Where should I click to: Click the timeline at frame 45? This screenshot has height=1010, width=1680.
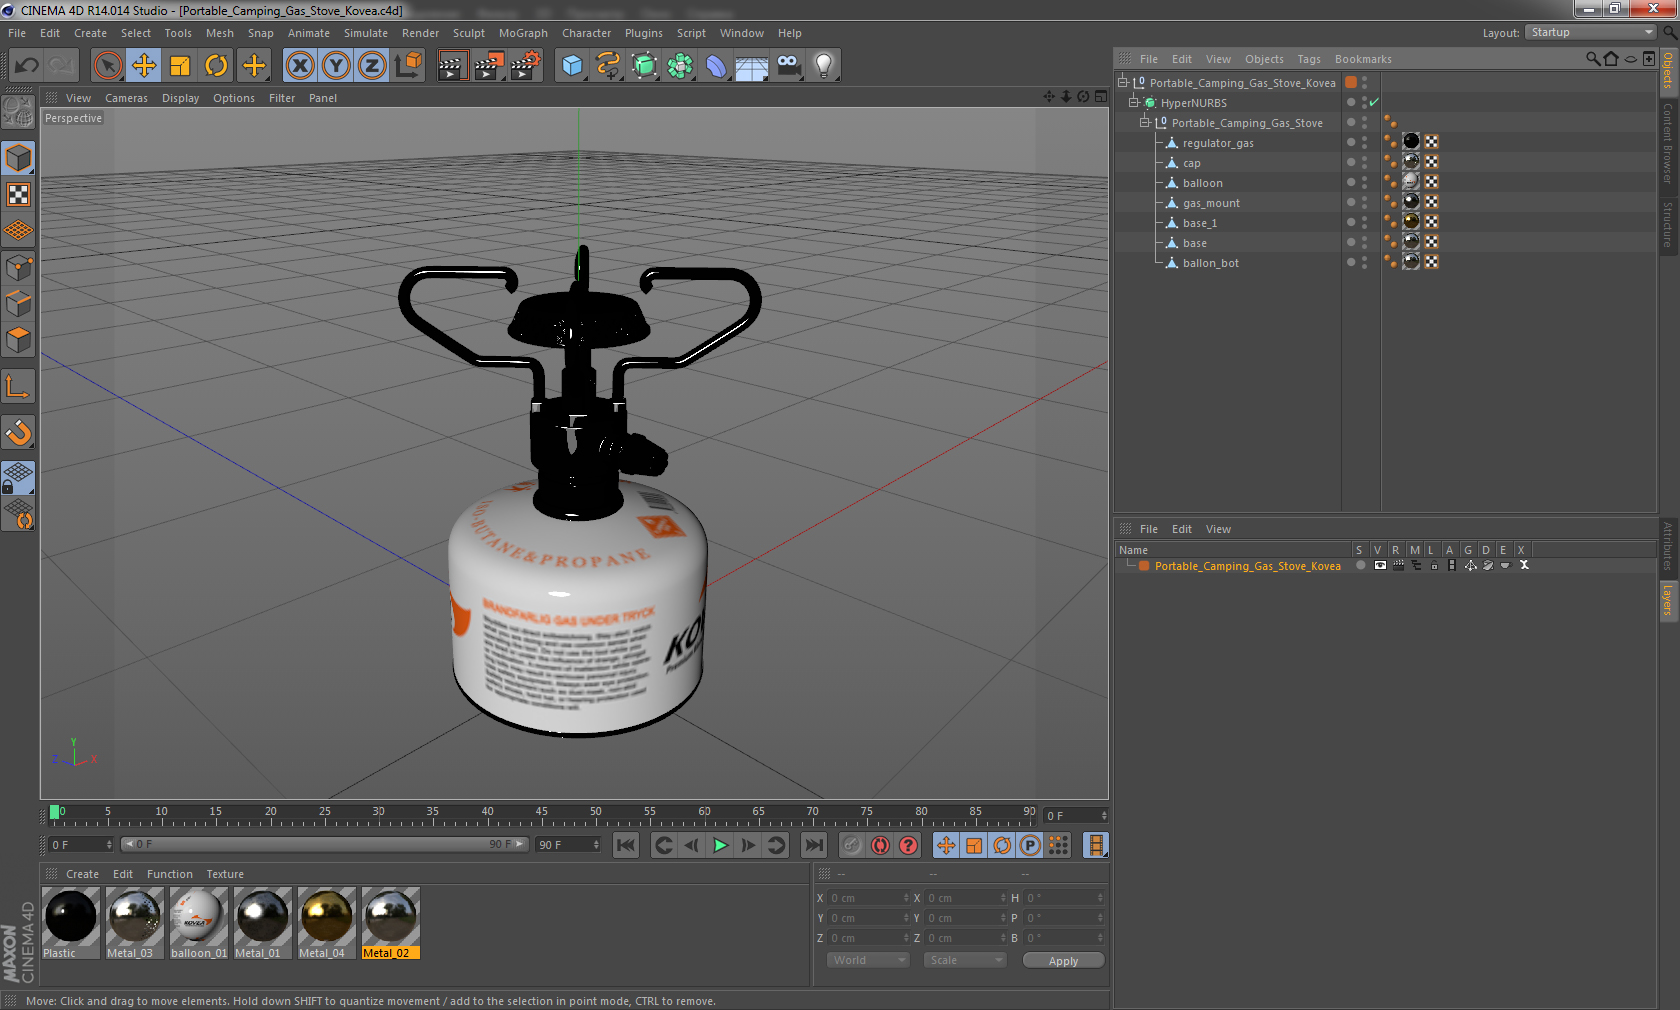point(541,814)
